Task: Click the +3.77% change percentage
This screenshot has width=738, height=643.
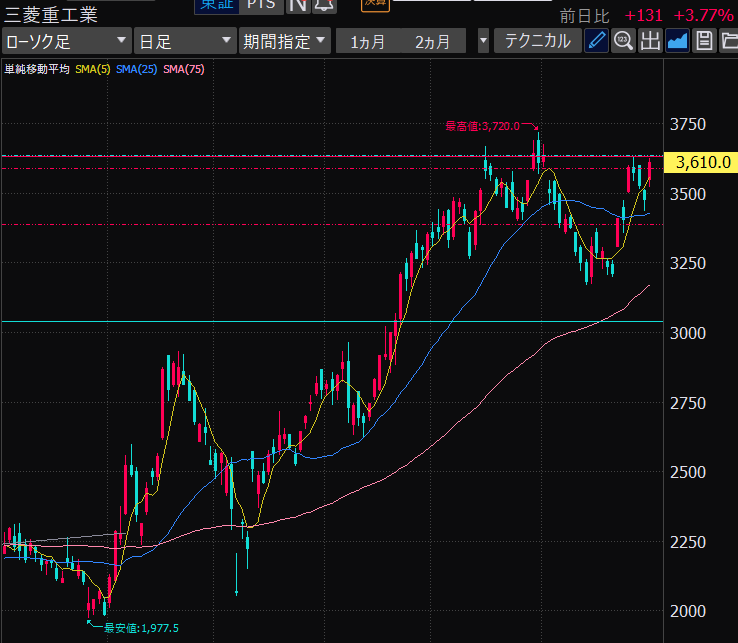Action: (x=704, y=16)
